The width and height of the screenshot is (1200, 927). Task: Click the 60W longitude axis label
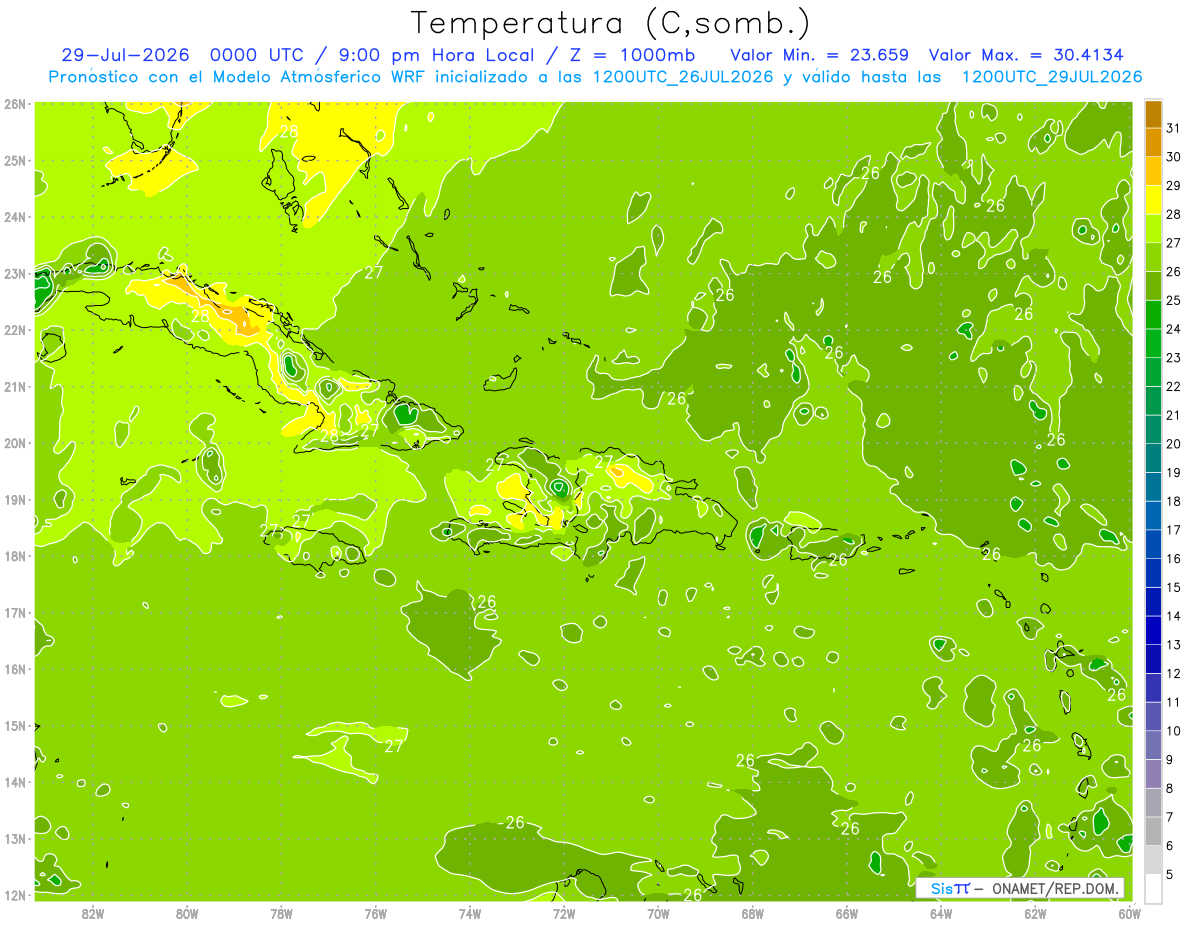click(1130, 913)
